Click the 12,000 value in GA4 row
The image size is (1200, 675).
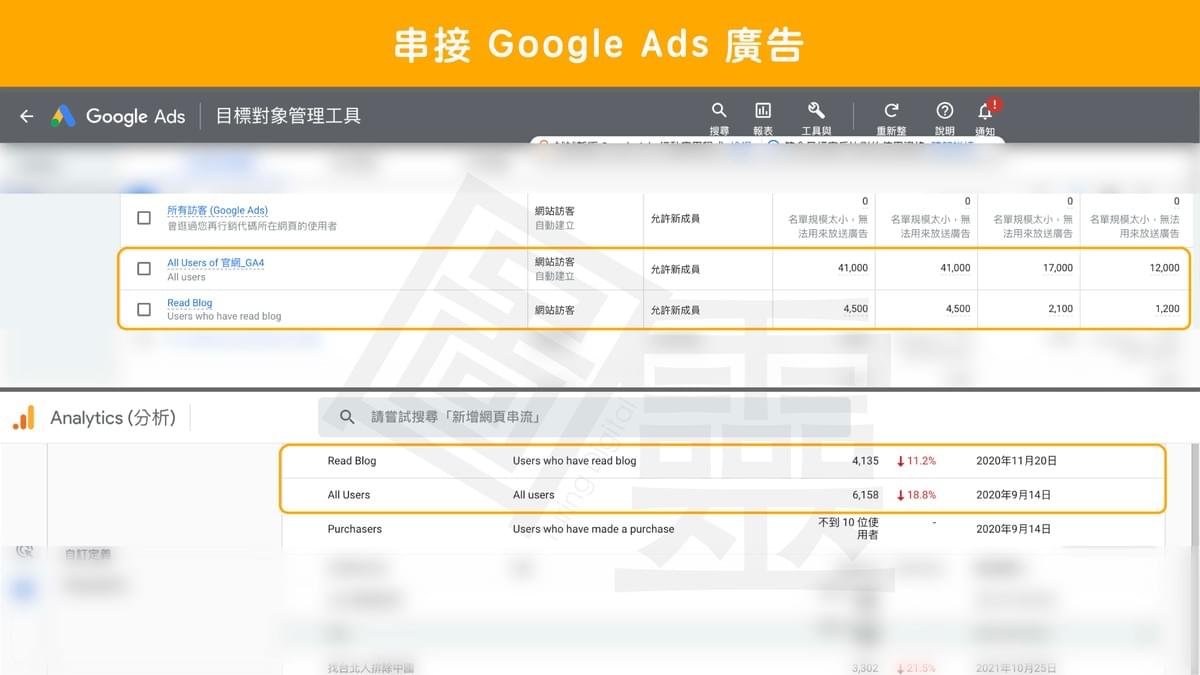(1164, 268)
